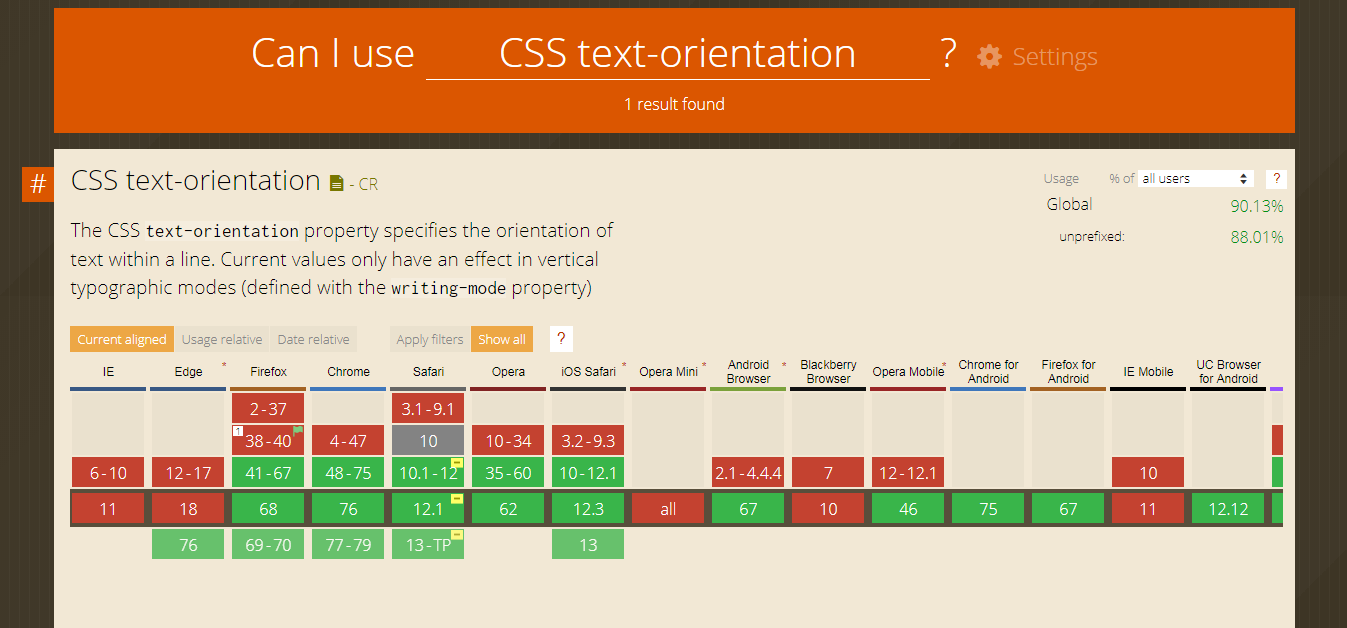Screen dimensions: 1347x628
Task: Select the Blackberry Browser 7 cell
Action: (828, 473)
